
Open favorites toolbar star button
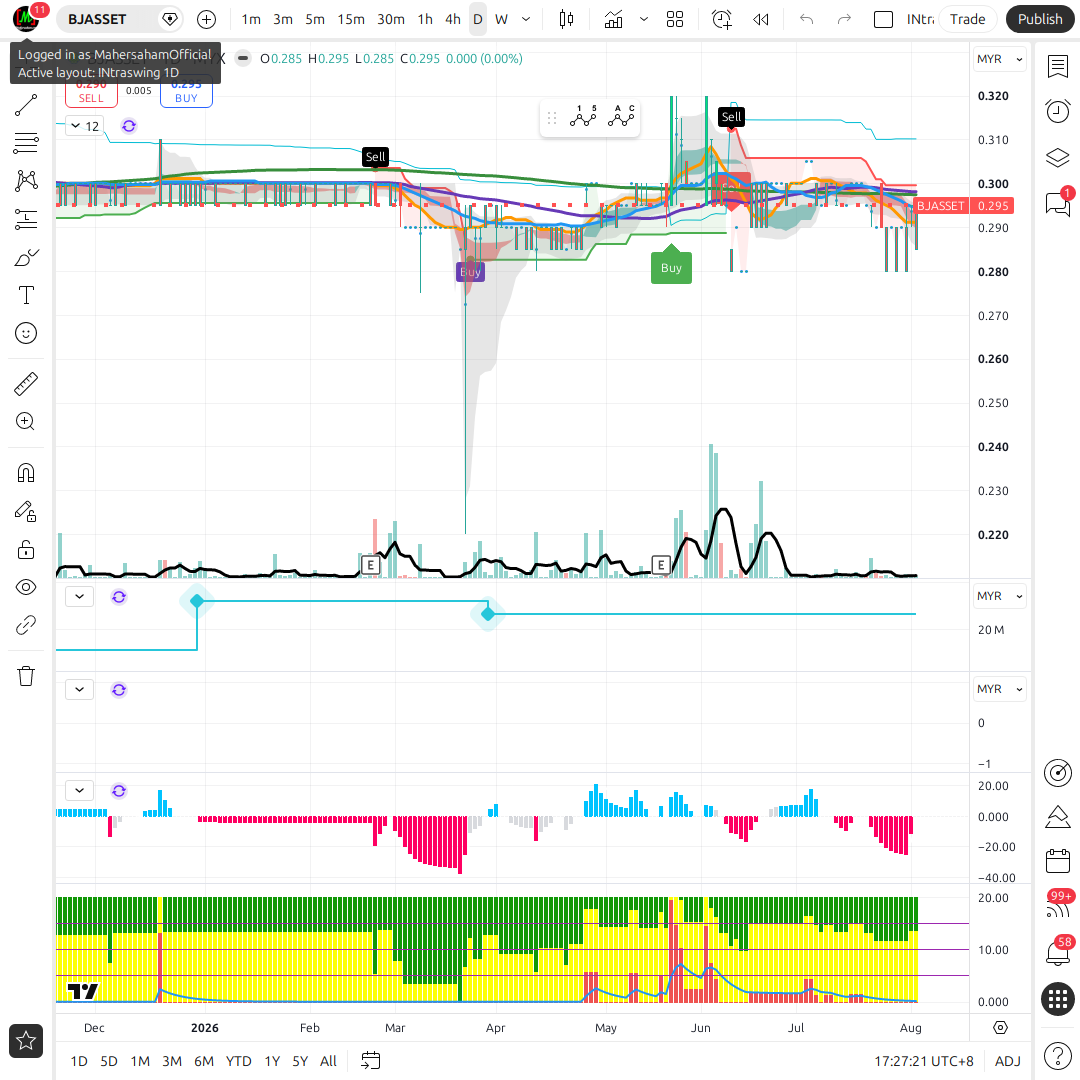(26, 1041)
